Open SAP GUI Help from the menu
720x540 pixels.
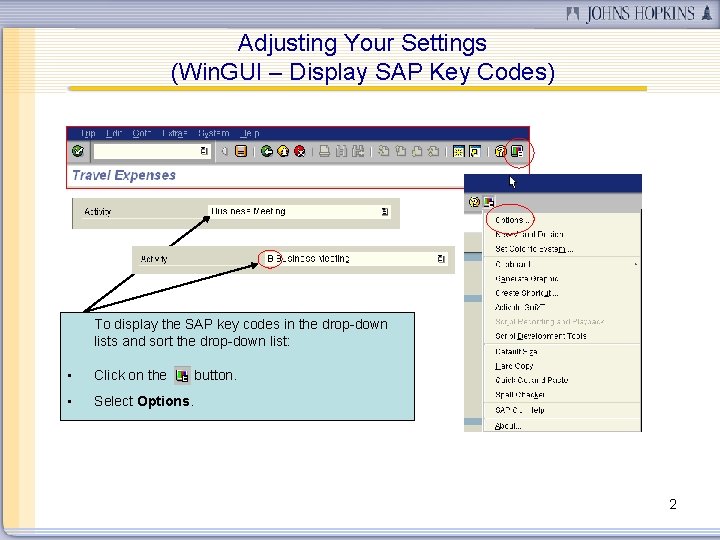point(520,411)
